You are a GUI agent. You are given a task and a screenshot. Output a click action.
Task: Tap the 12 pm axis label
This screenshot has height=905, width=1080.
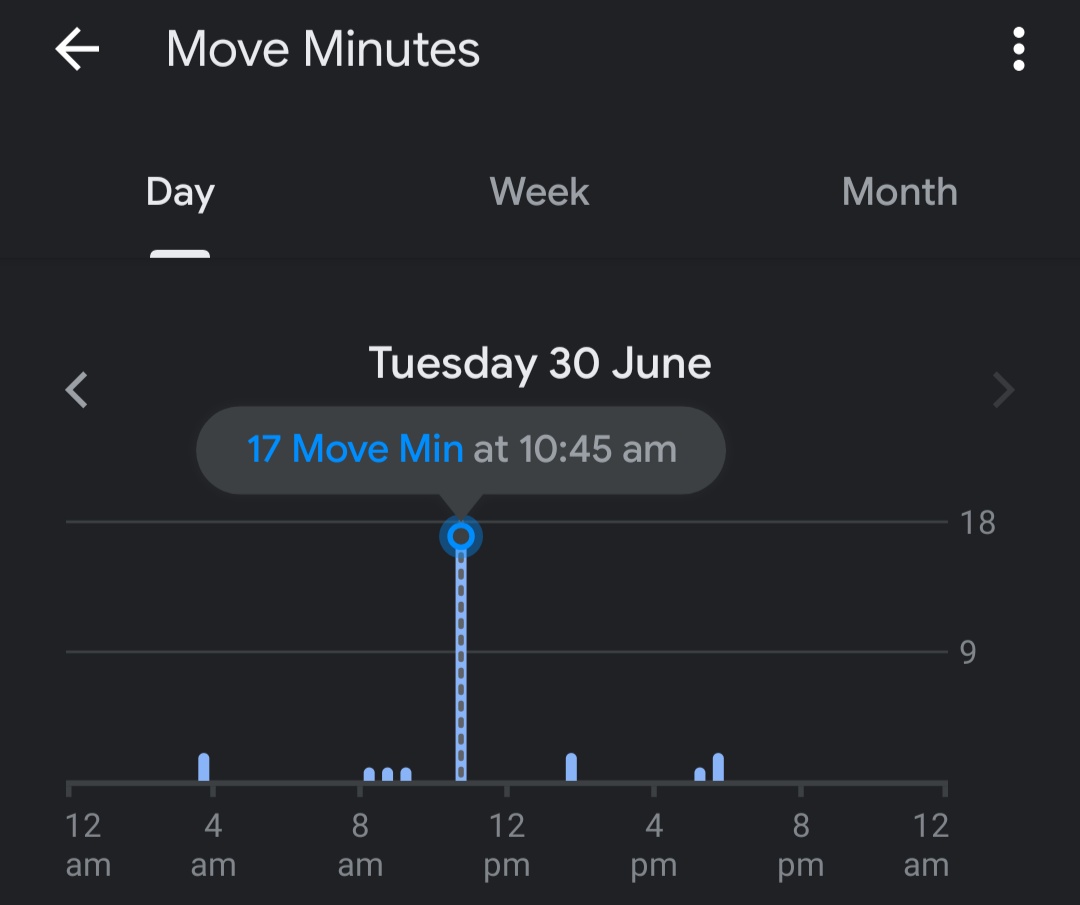(506, 845)
